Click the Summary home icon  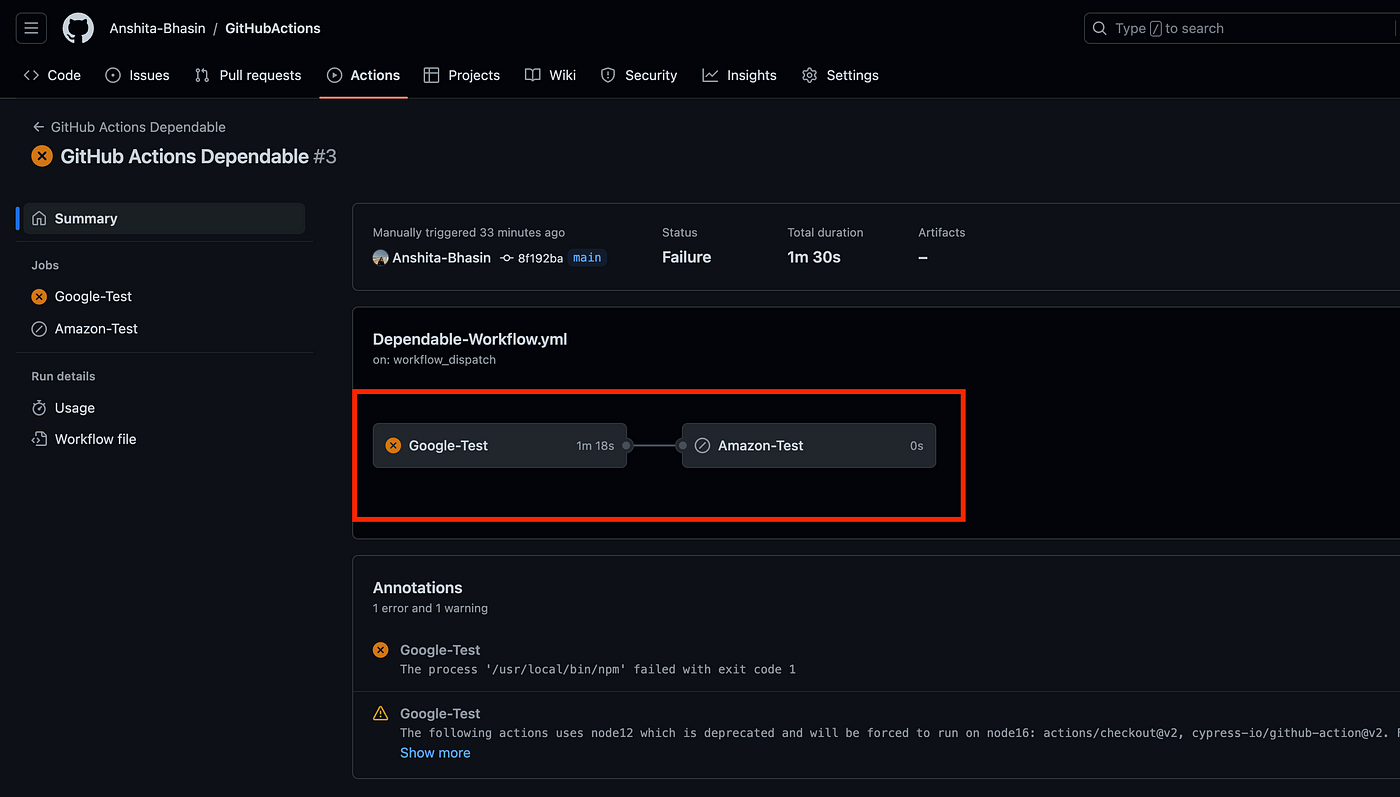[x=39, y=218]
